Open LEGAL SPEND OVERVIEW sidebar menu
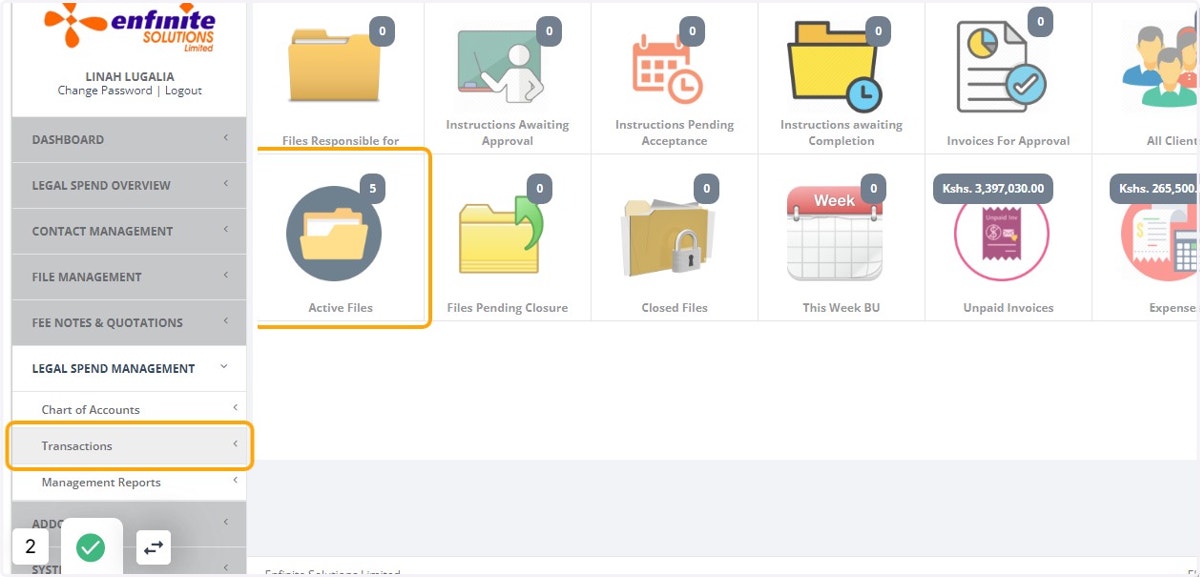The height and width of the screenshot is (577, 1200). 129,185
